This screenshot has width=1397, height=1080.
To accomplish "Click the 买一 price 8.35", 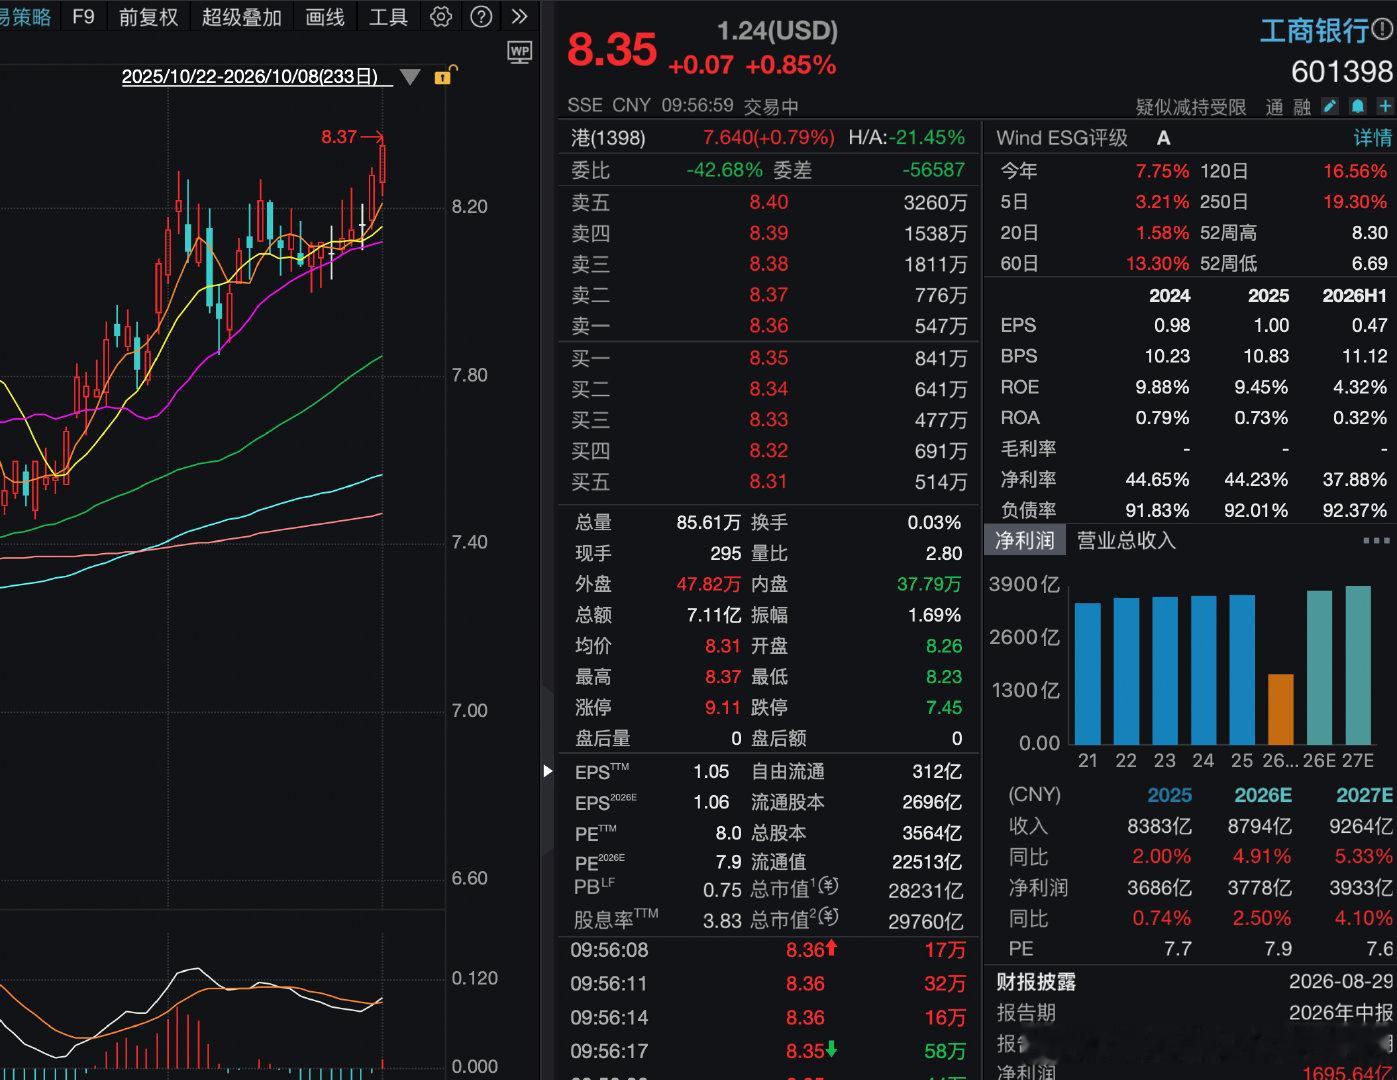I will 769,358.
